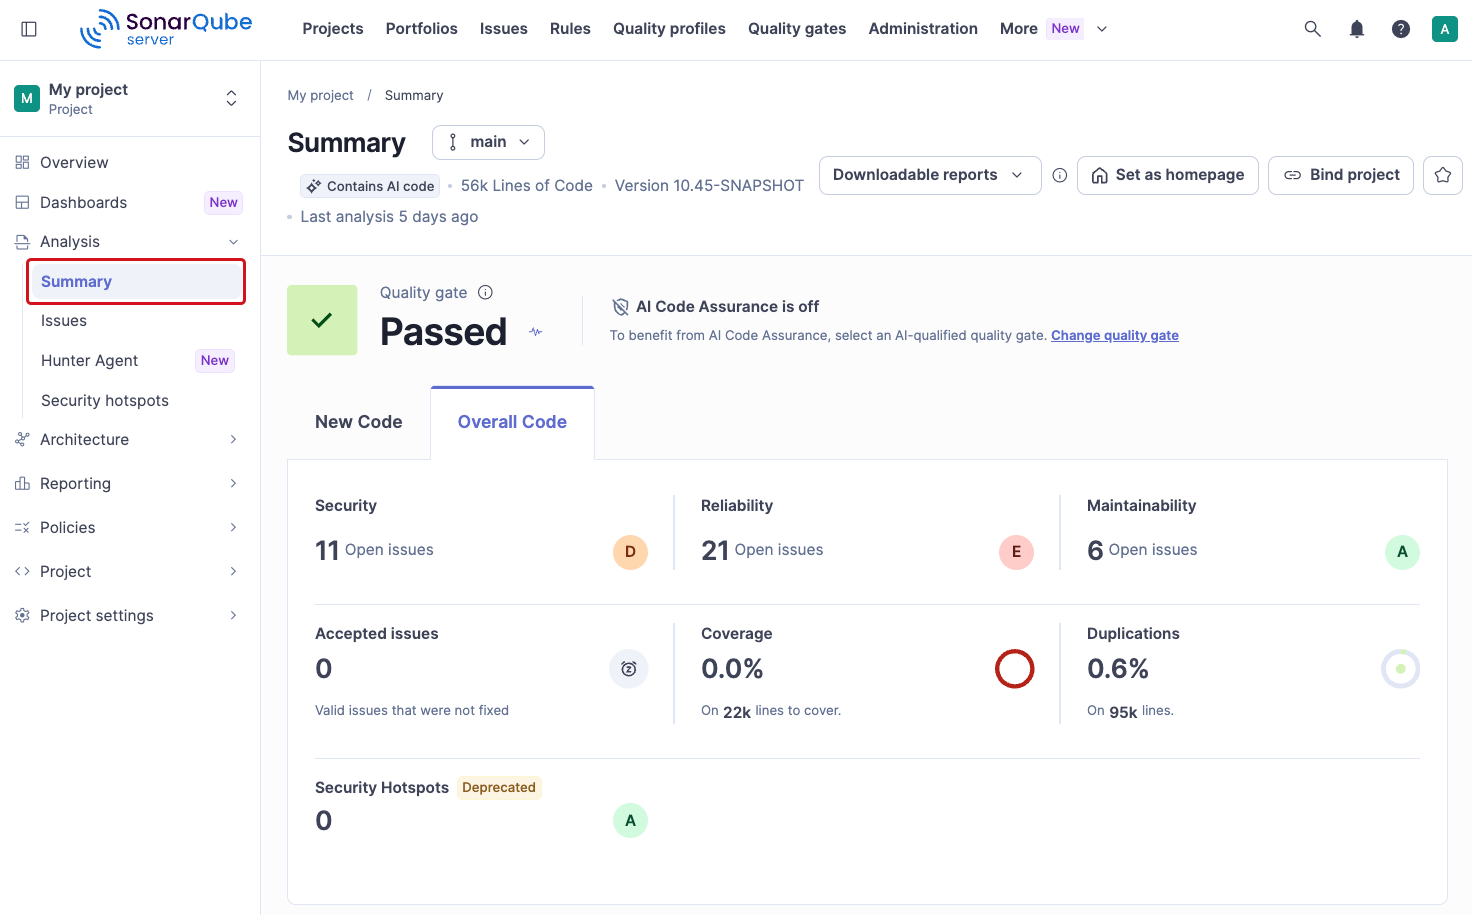The width and height of the screenshot is (1472, 915).
Task: Switch to the New Code tab
Action: click(x=359, y=422)
